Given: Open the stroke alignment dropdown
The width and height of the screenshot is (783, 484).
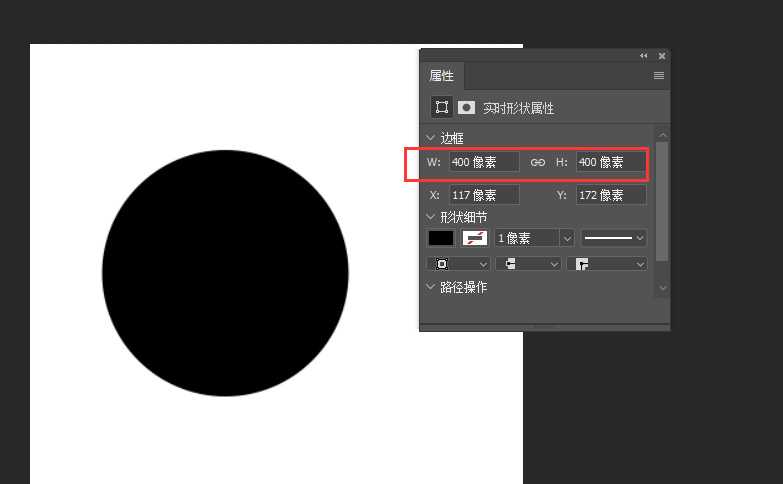Looking at the screenshot, I should coord(459,264).
